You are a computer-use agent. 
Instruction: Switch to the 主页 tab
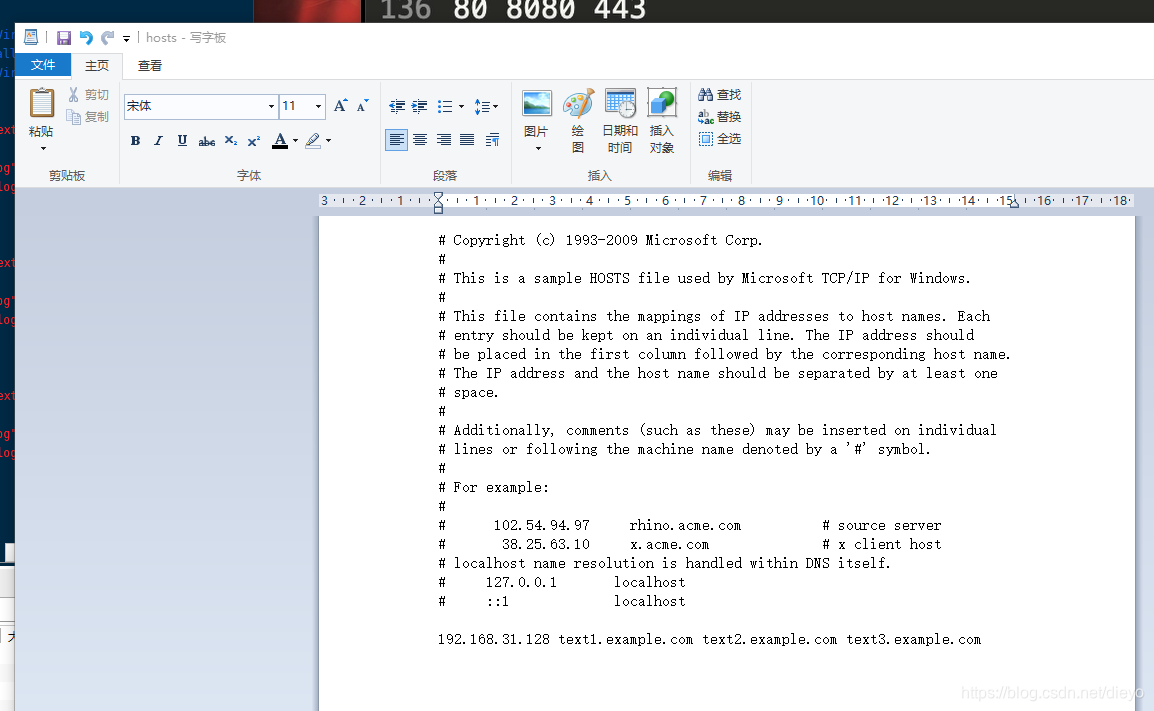[x=96, y=66]
